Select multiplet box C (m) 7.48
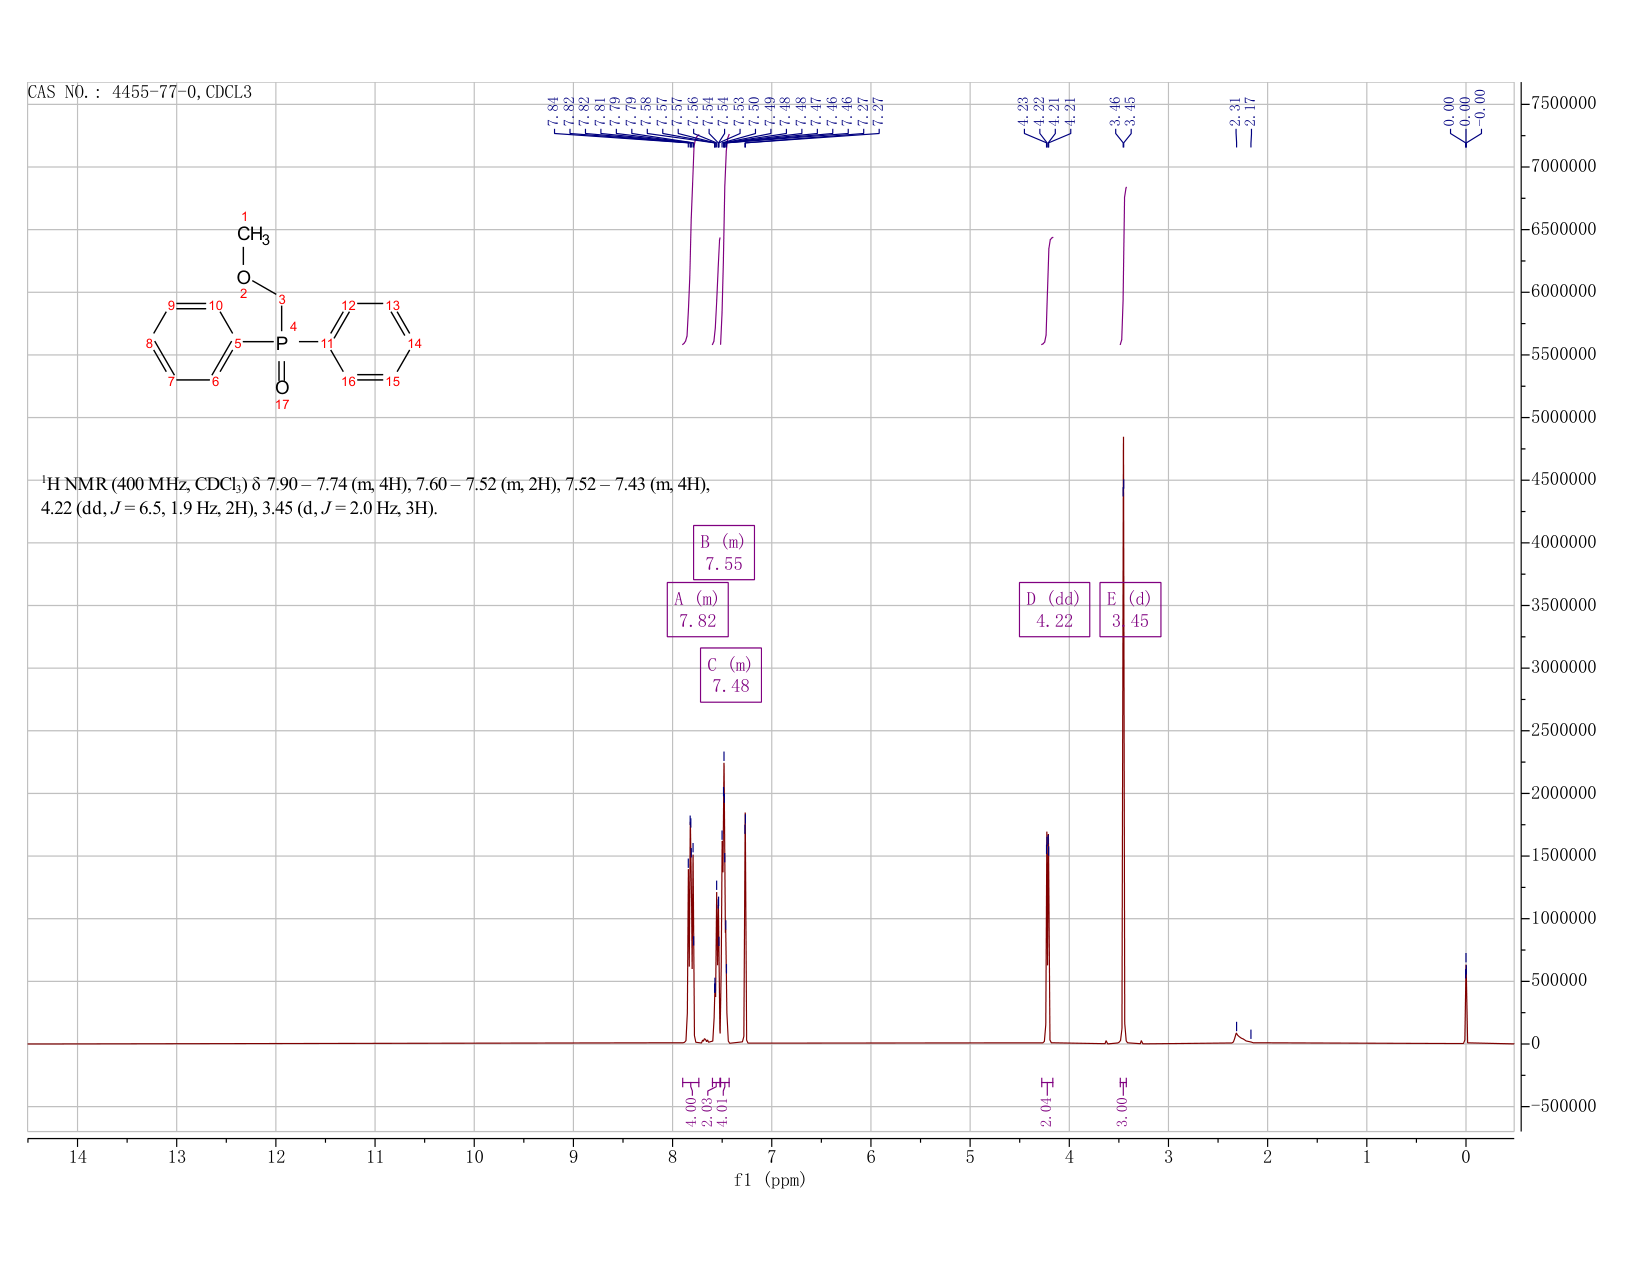The height and width of the screenshot is (1275, 1650). [731, 675]
